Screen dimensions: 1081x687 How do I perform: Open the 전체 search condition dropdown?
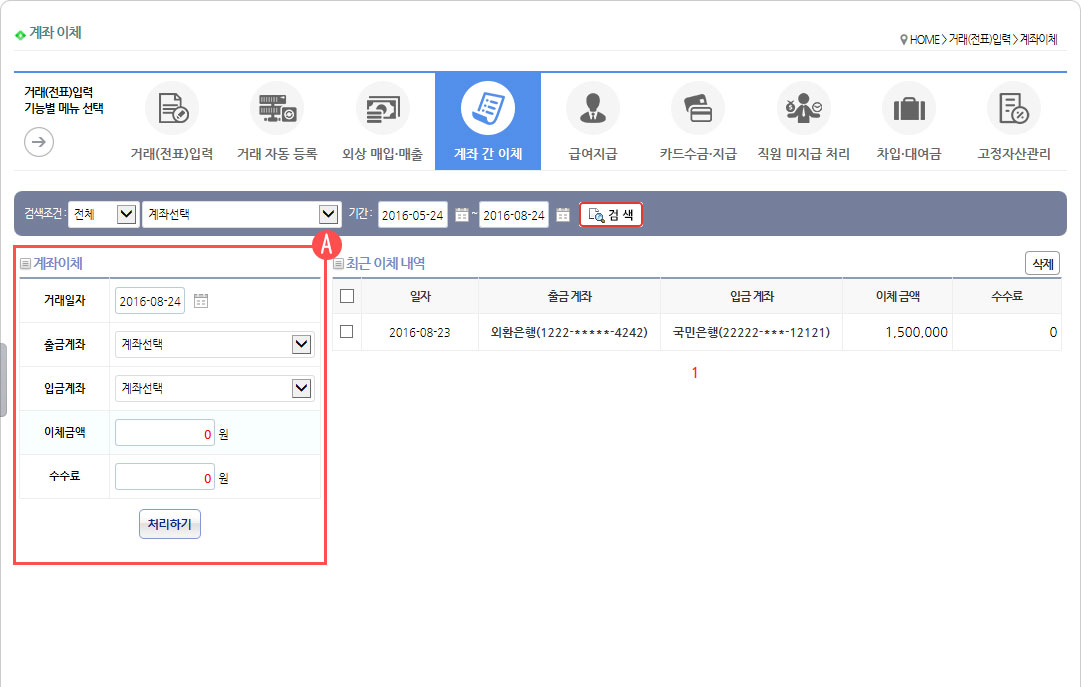click(103, 215)
